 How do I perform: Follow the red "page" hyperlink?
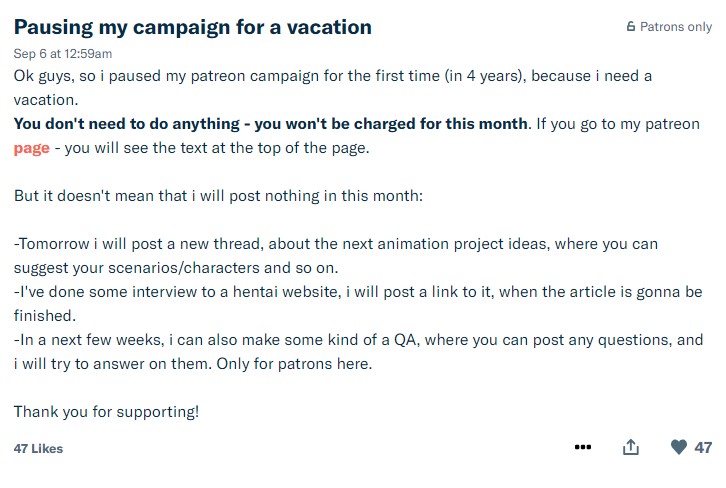31,148
